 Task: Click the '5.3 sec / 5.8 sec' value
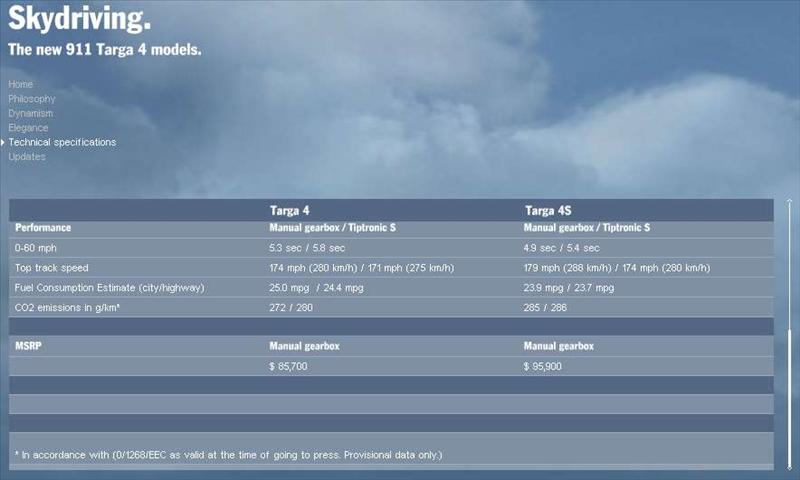307,248
